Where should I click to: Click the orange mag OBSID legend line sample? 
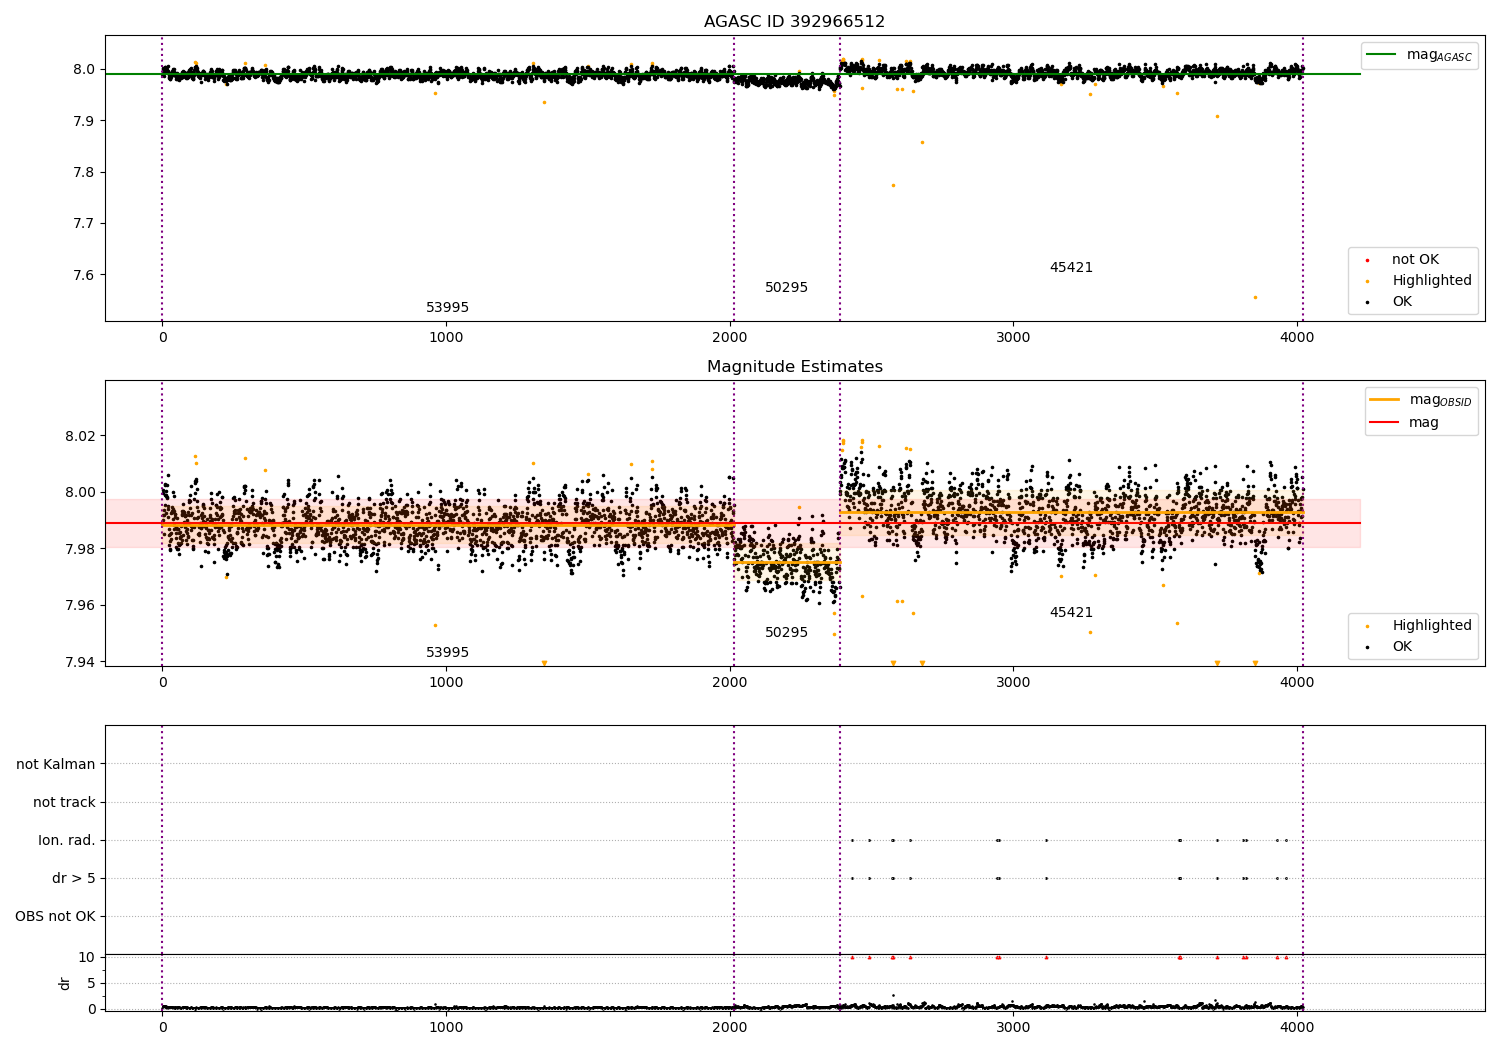pos(1384,400)
